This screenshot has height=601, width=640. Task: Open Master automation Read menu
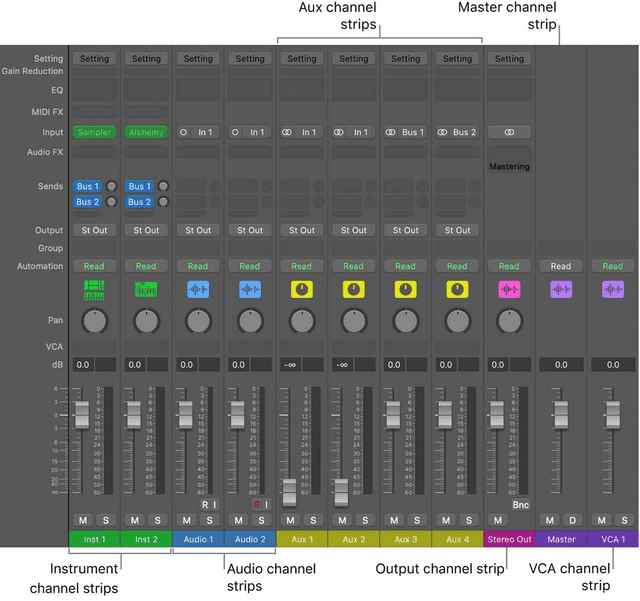[561, 266]
